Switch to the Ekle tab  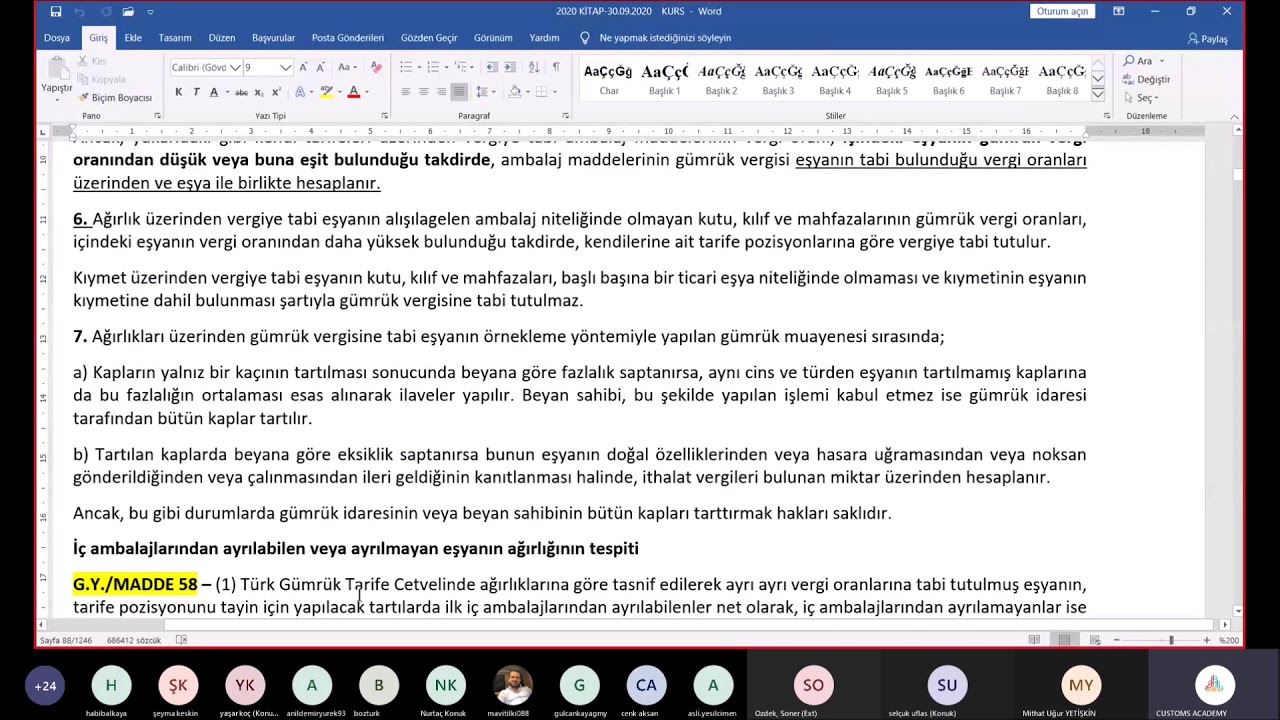(x=133, y=38)
